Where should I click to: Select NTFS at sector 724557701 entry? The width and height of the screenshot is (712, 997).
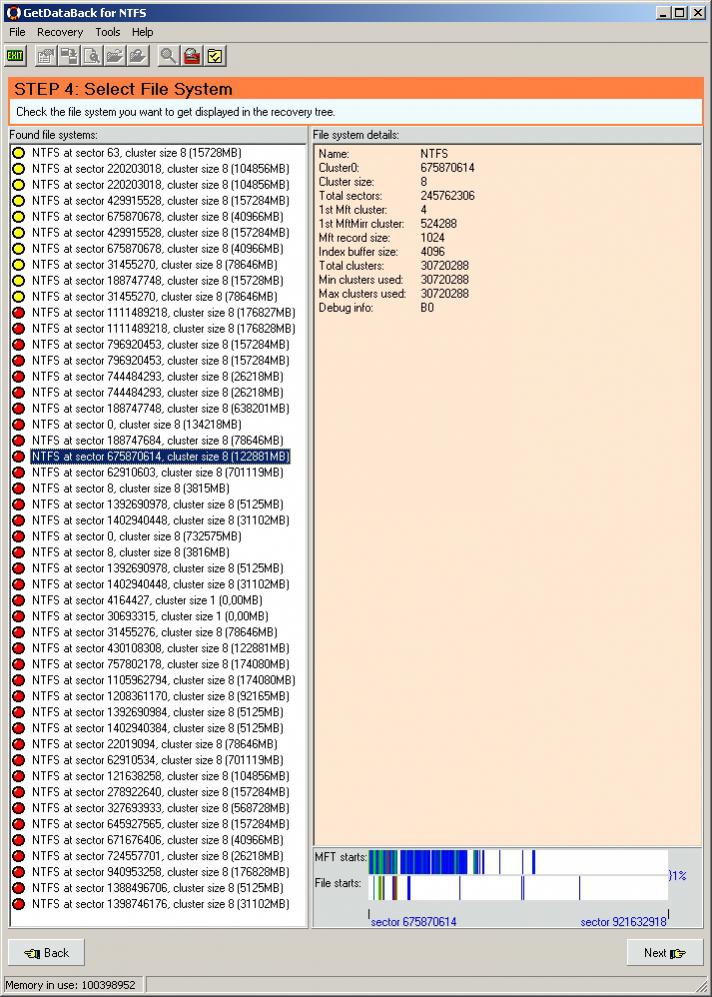tap(158, 856)
